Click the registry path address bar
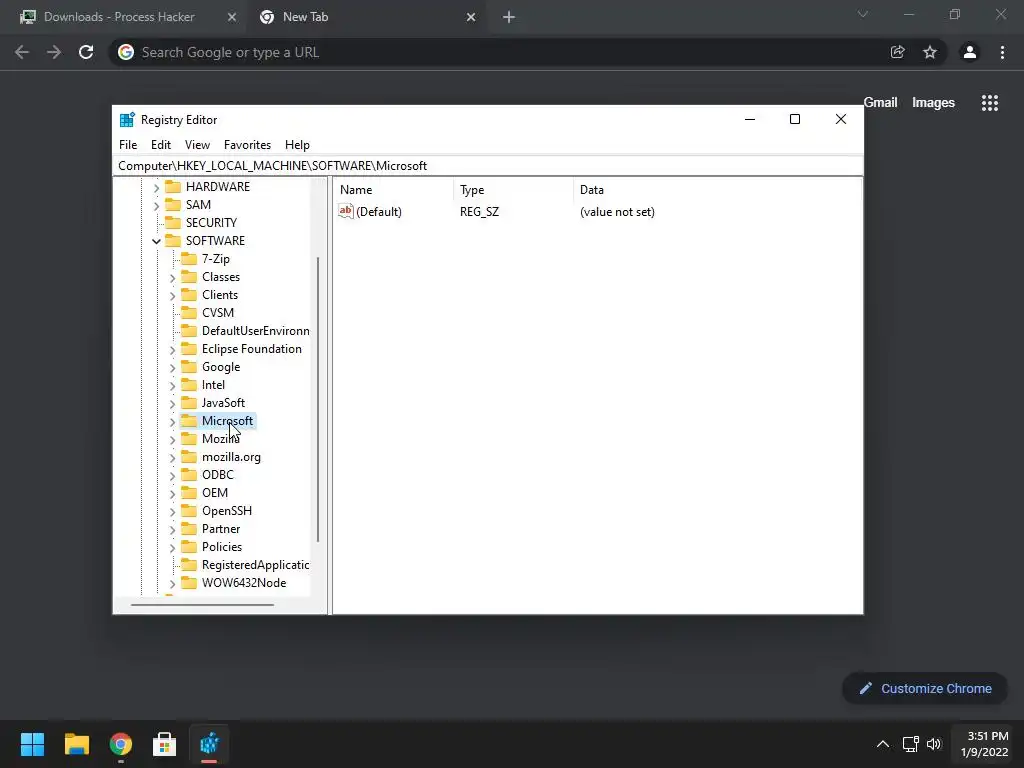Screen dimensions: 1024x768 click(489, 166)
